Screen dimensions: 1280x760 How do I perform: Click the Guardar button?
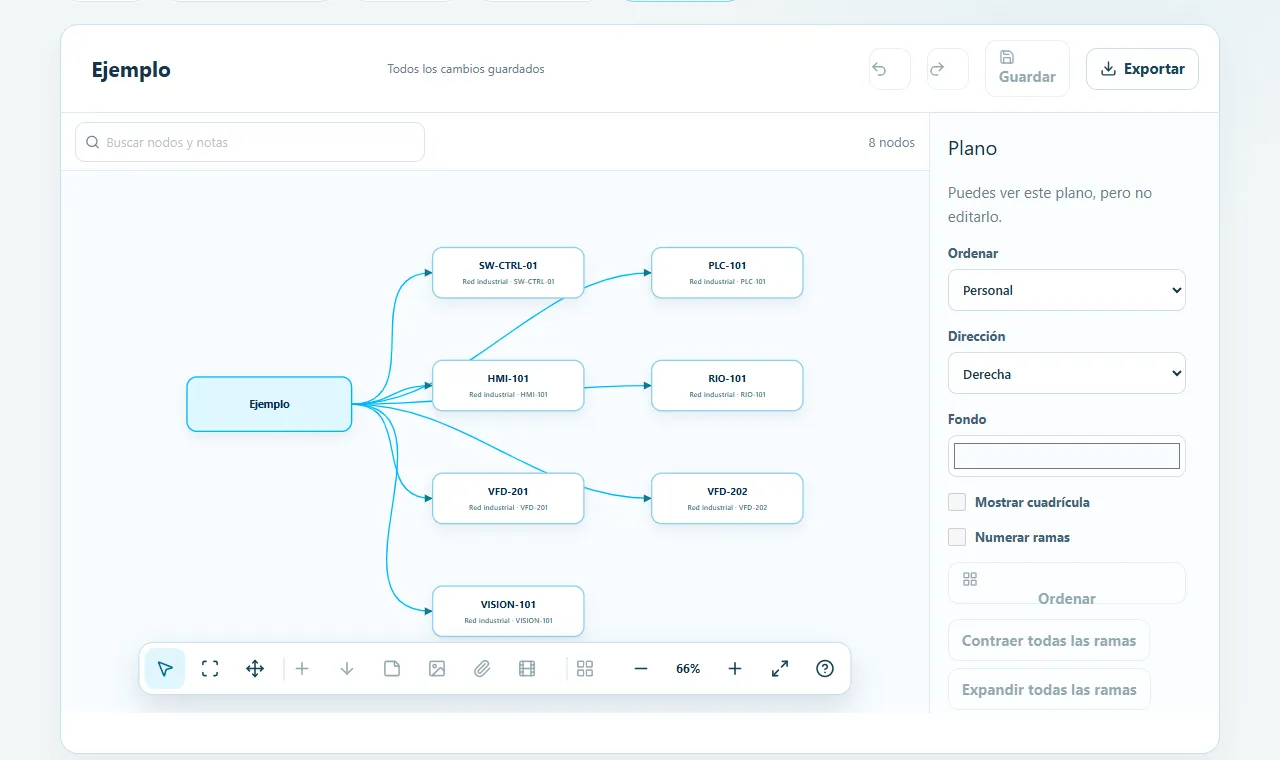pos(1027,69)
